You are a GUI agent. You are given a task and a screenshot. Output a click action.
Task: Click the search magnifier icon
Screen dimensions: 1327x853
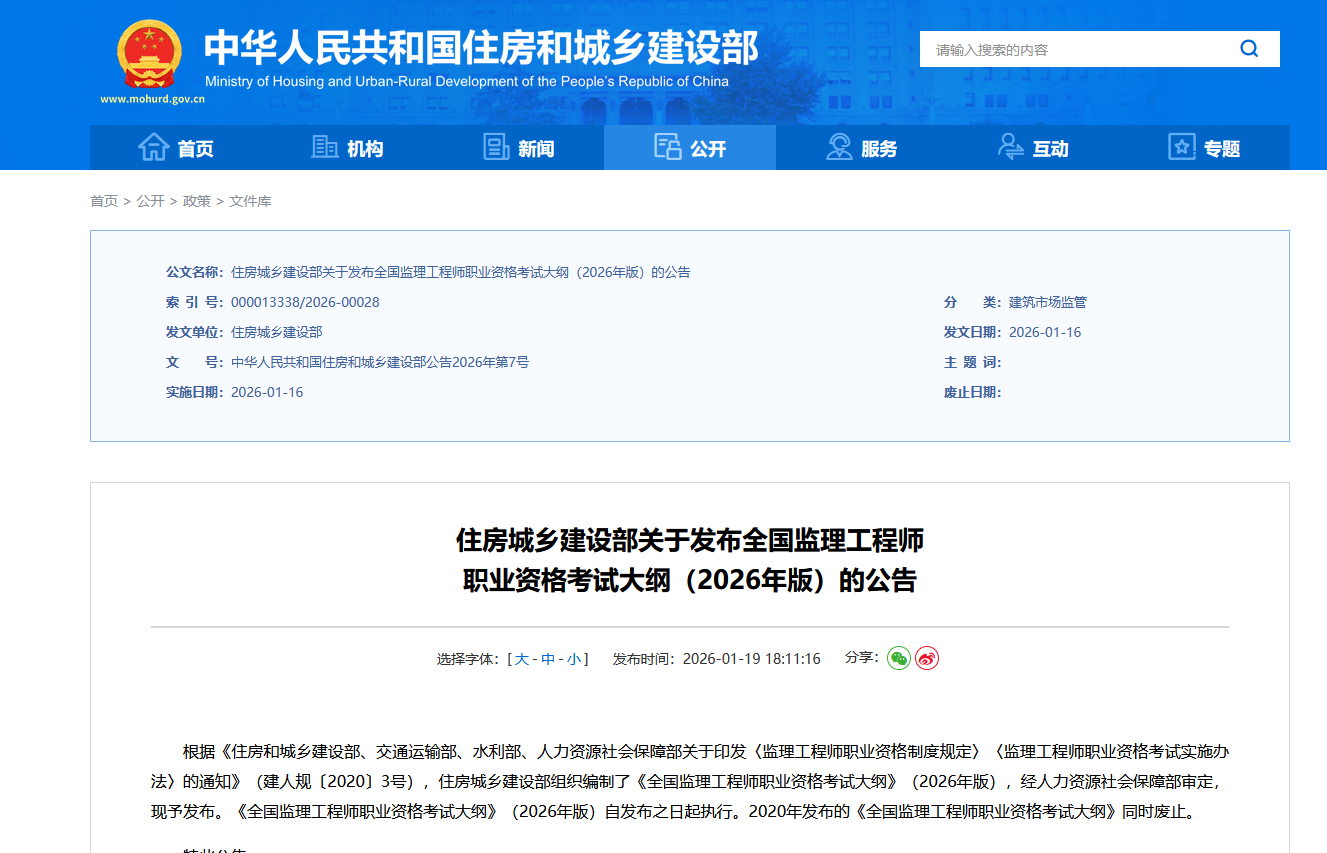pyautogui.click(x=1249, y=49)
